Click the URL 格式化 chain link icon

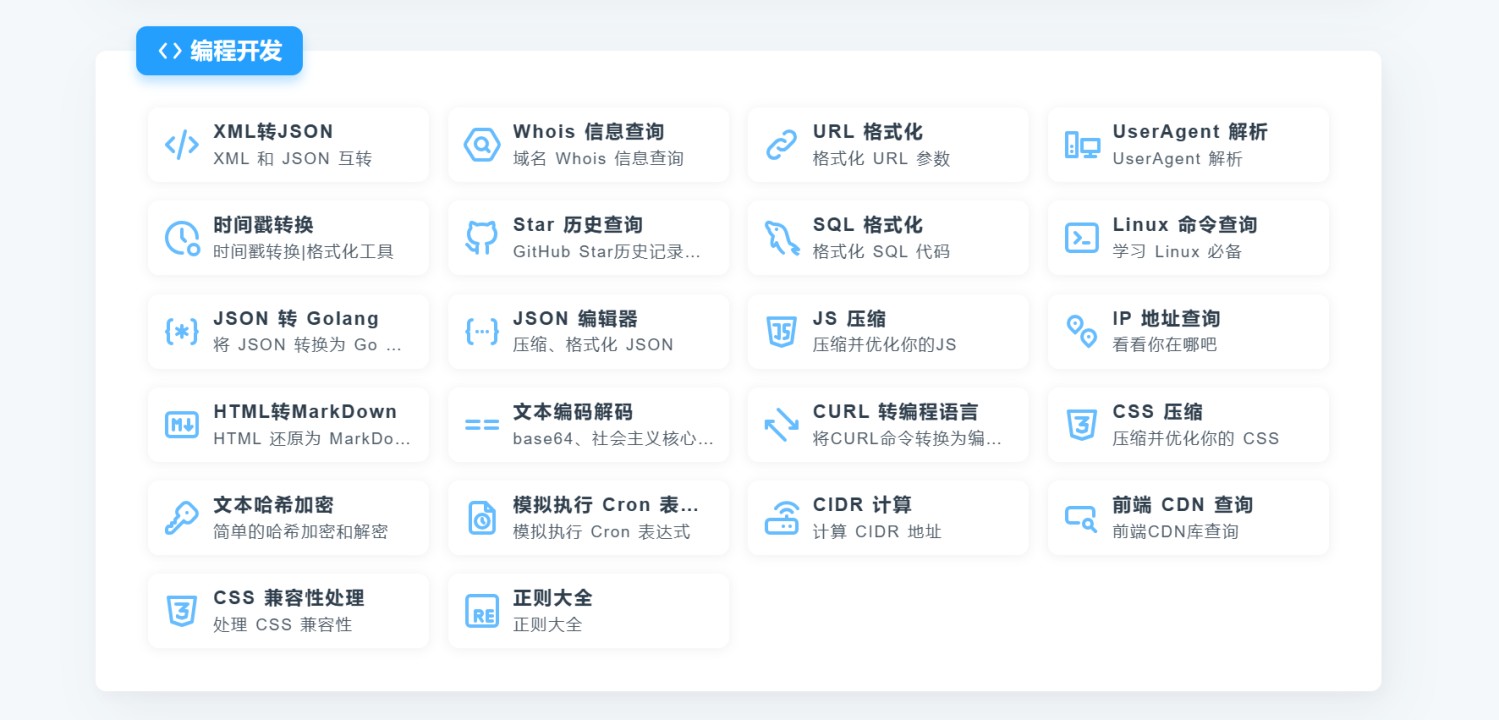pos(782,145)
